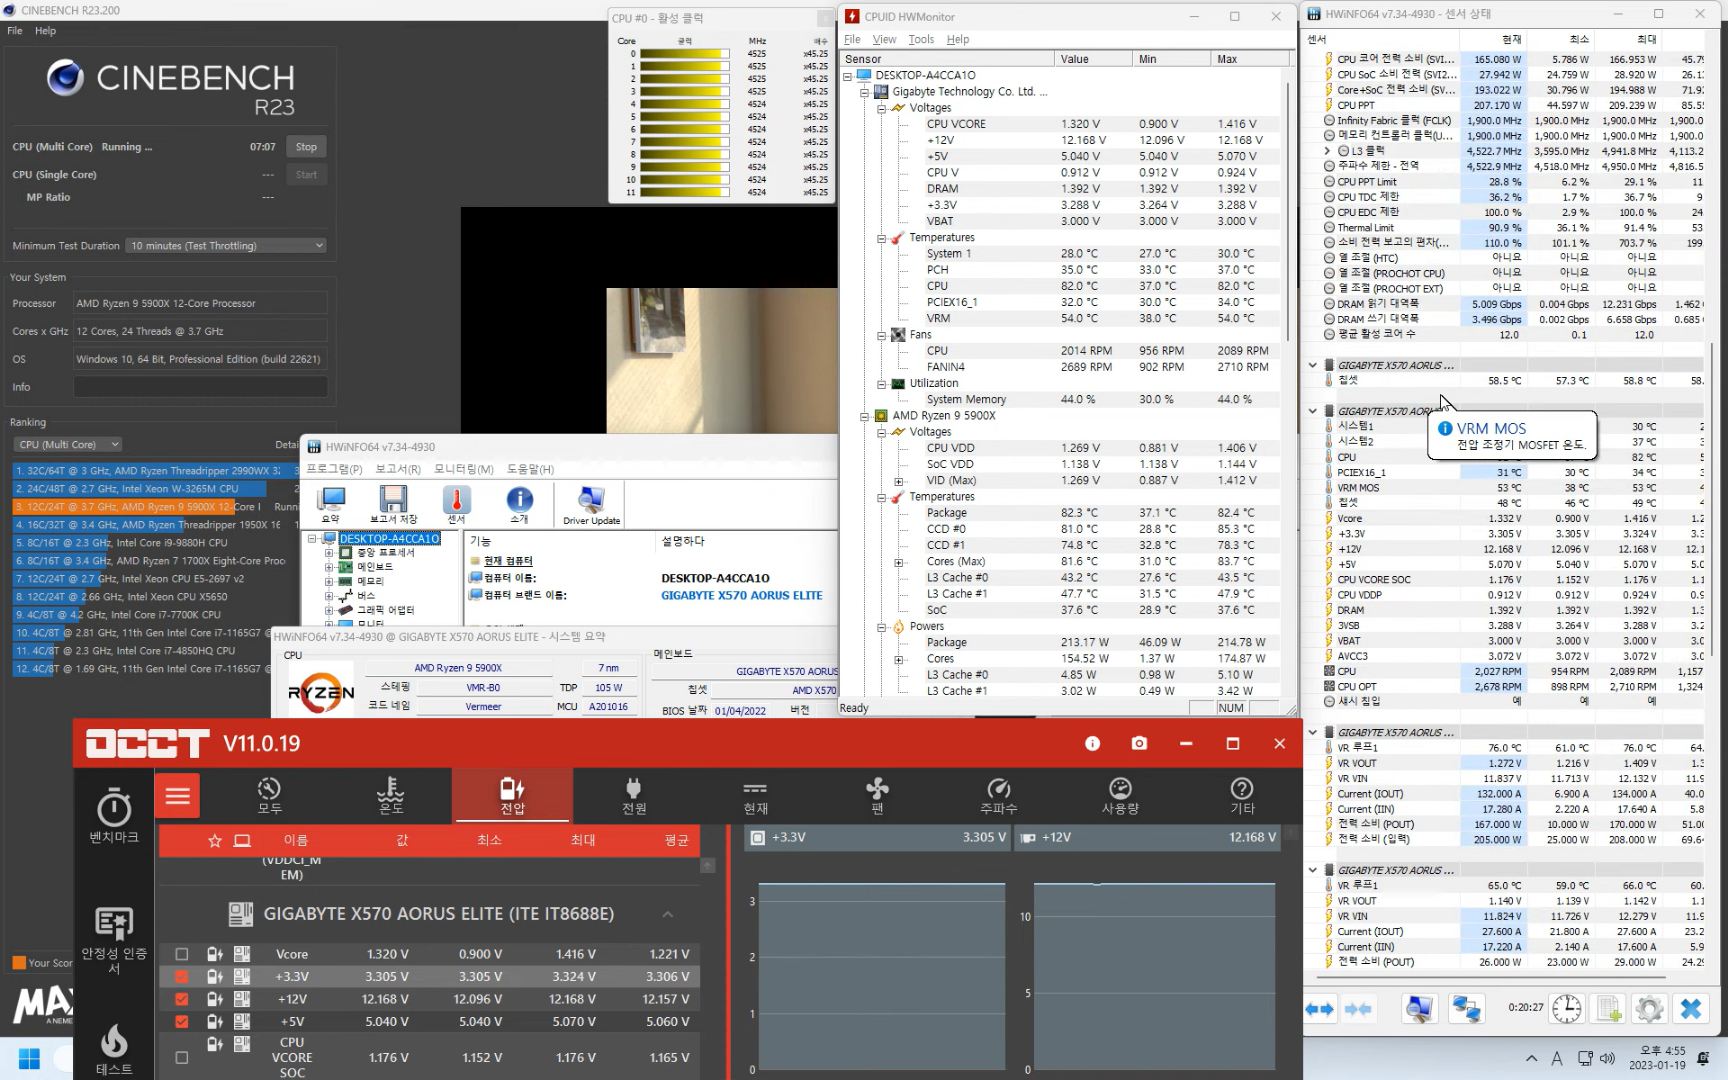Open Cinebench File menu
This screenshot has width=1728, height=1080.
click(x=15, y=31)
